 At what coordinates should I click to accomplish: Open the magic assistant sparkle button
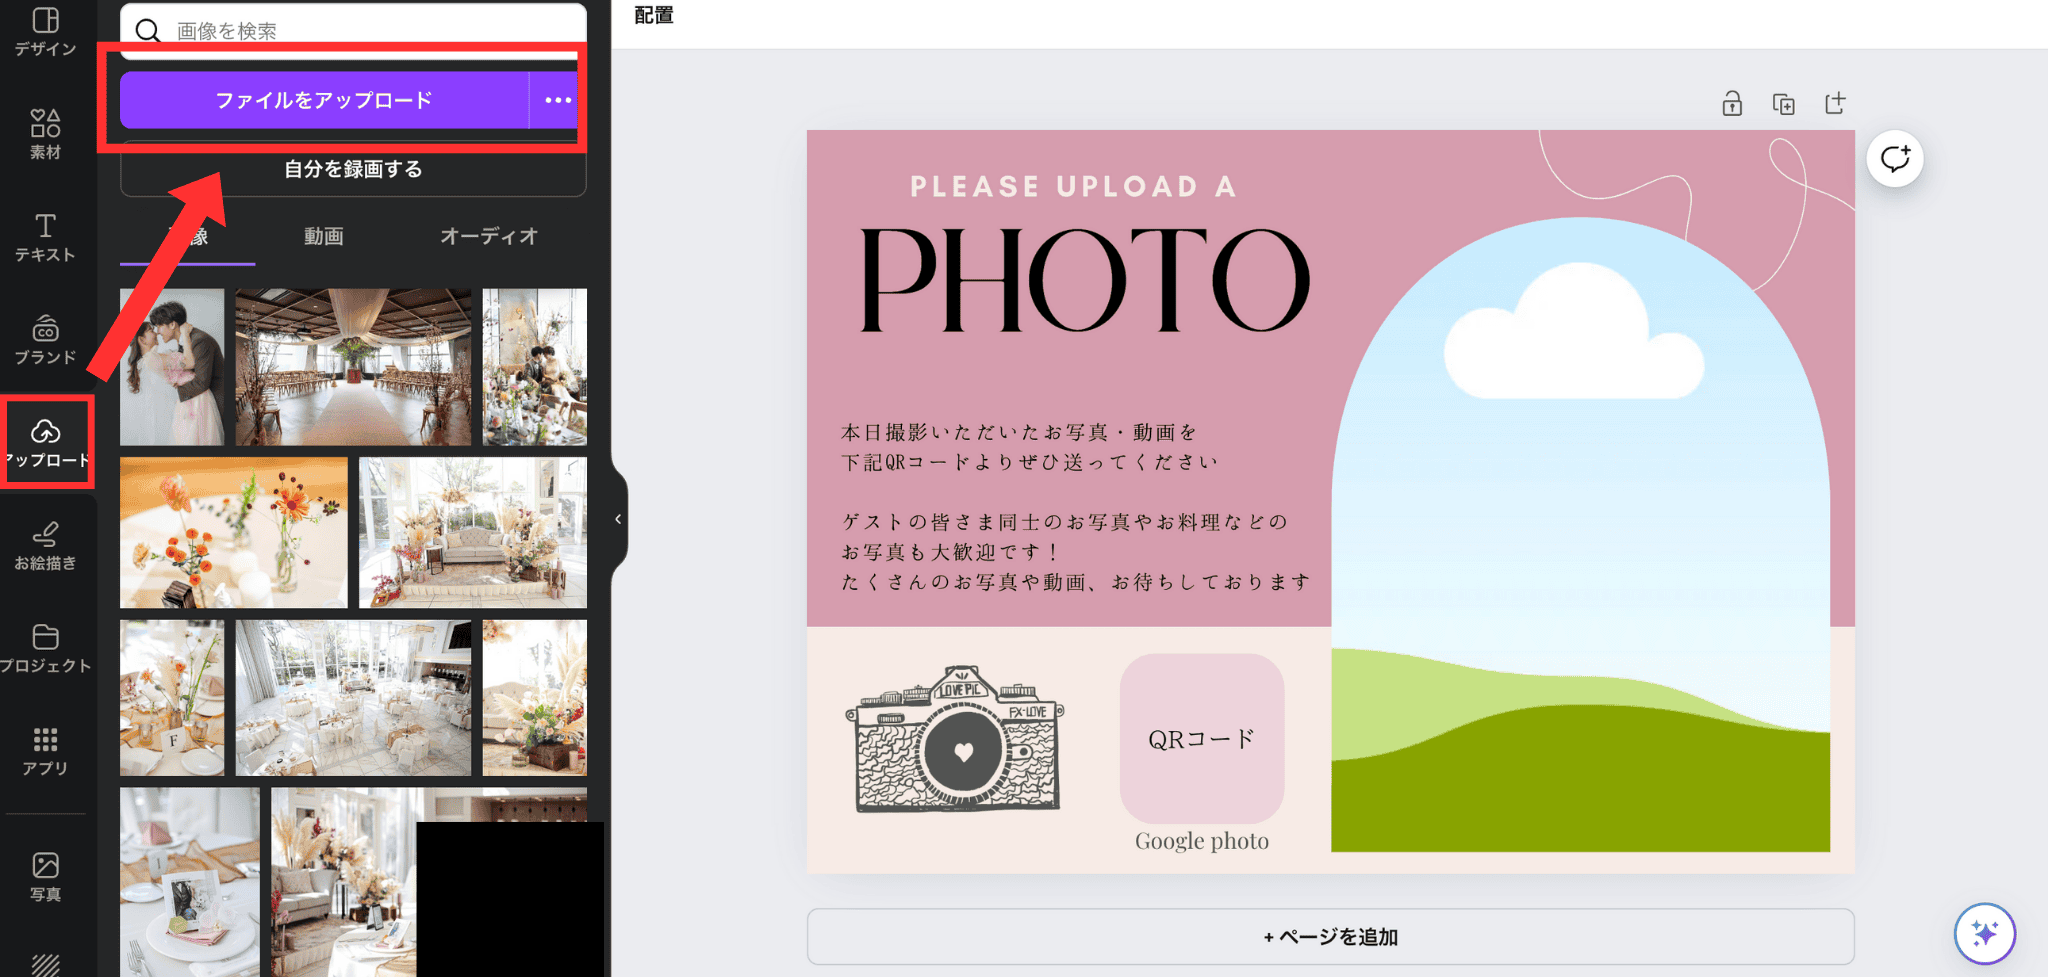pos(1984,933)
